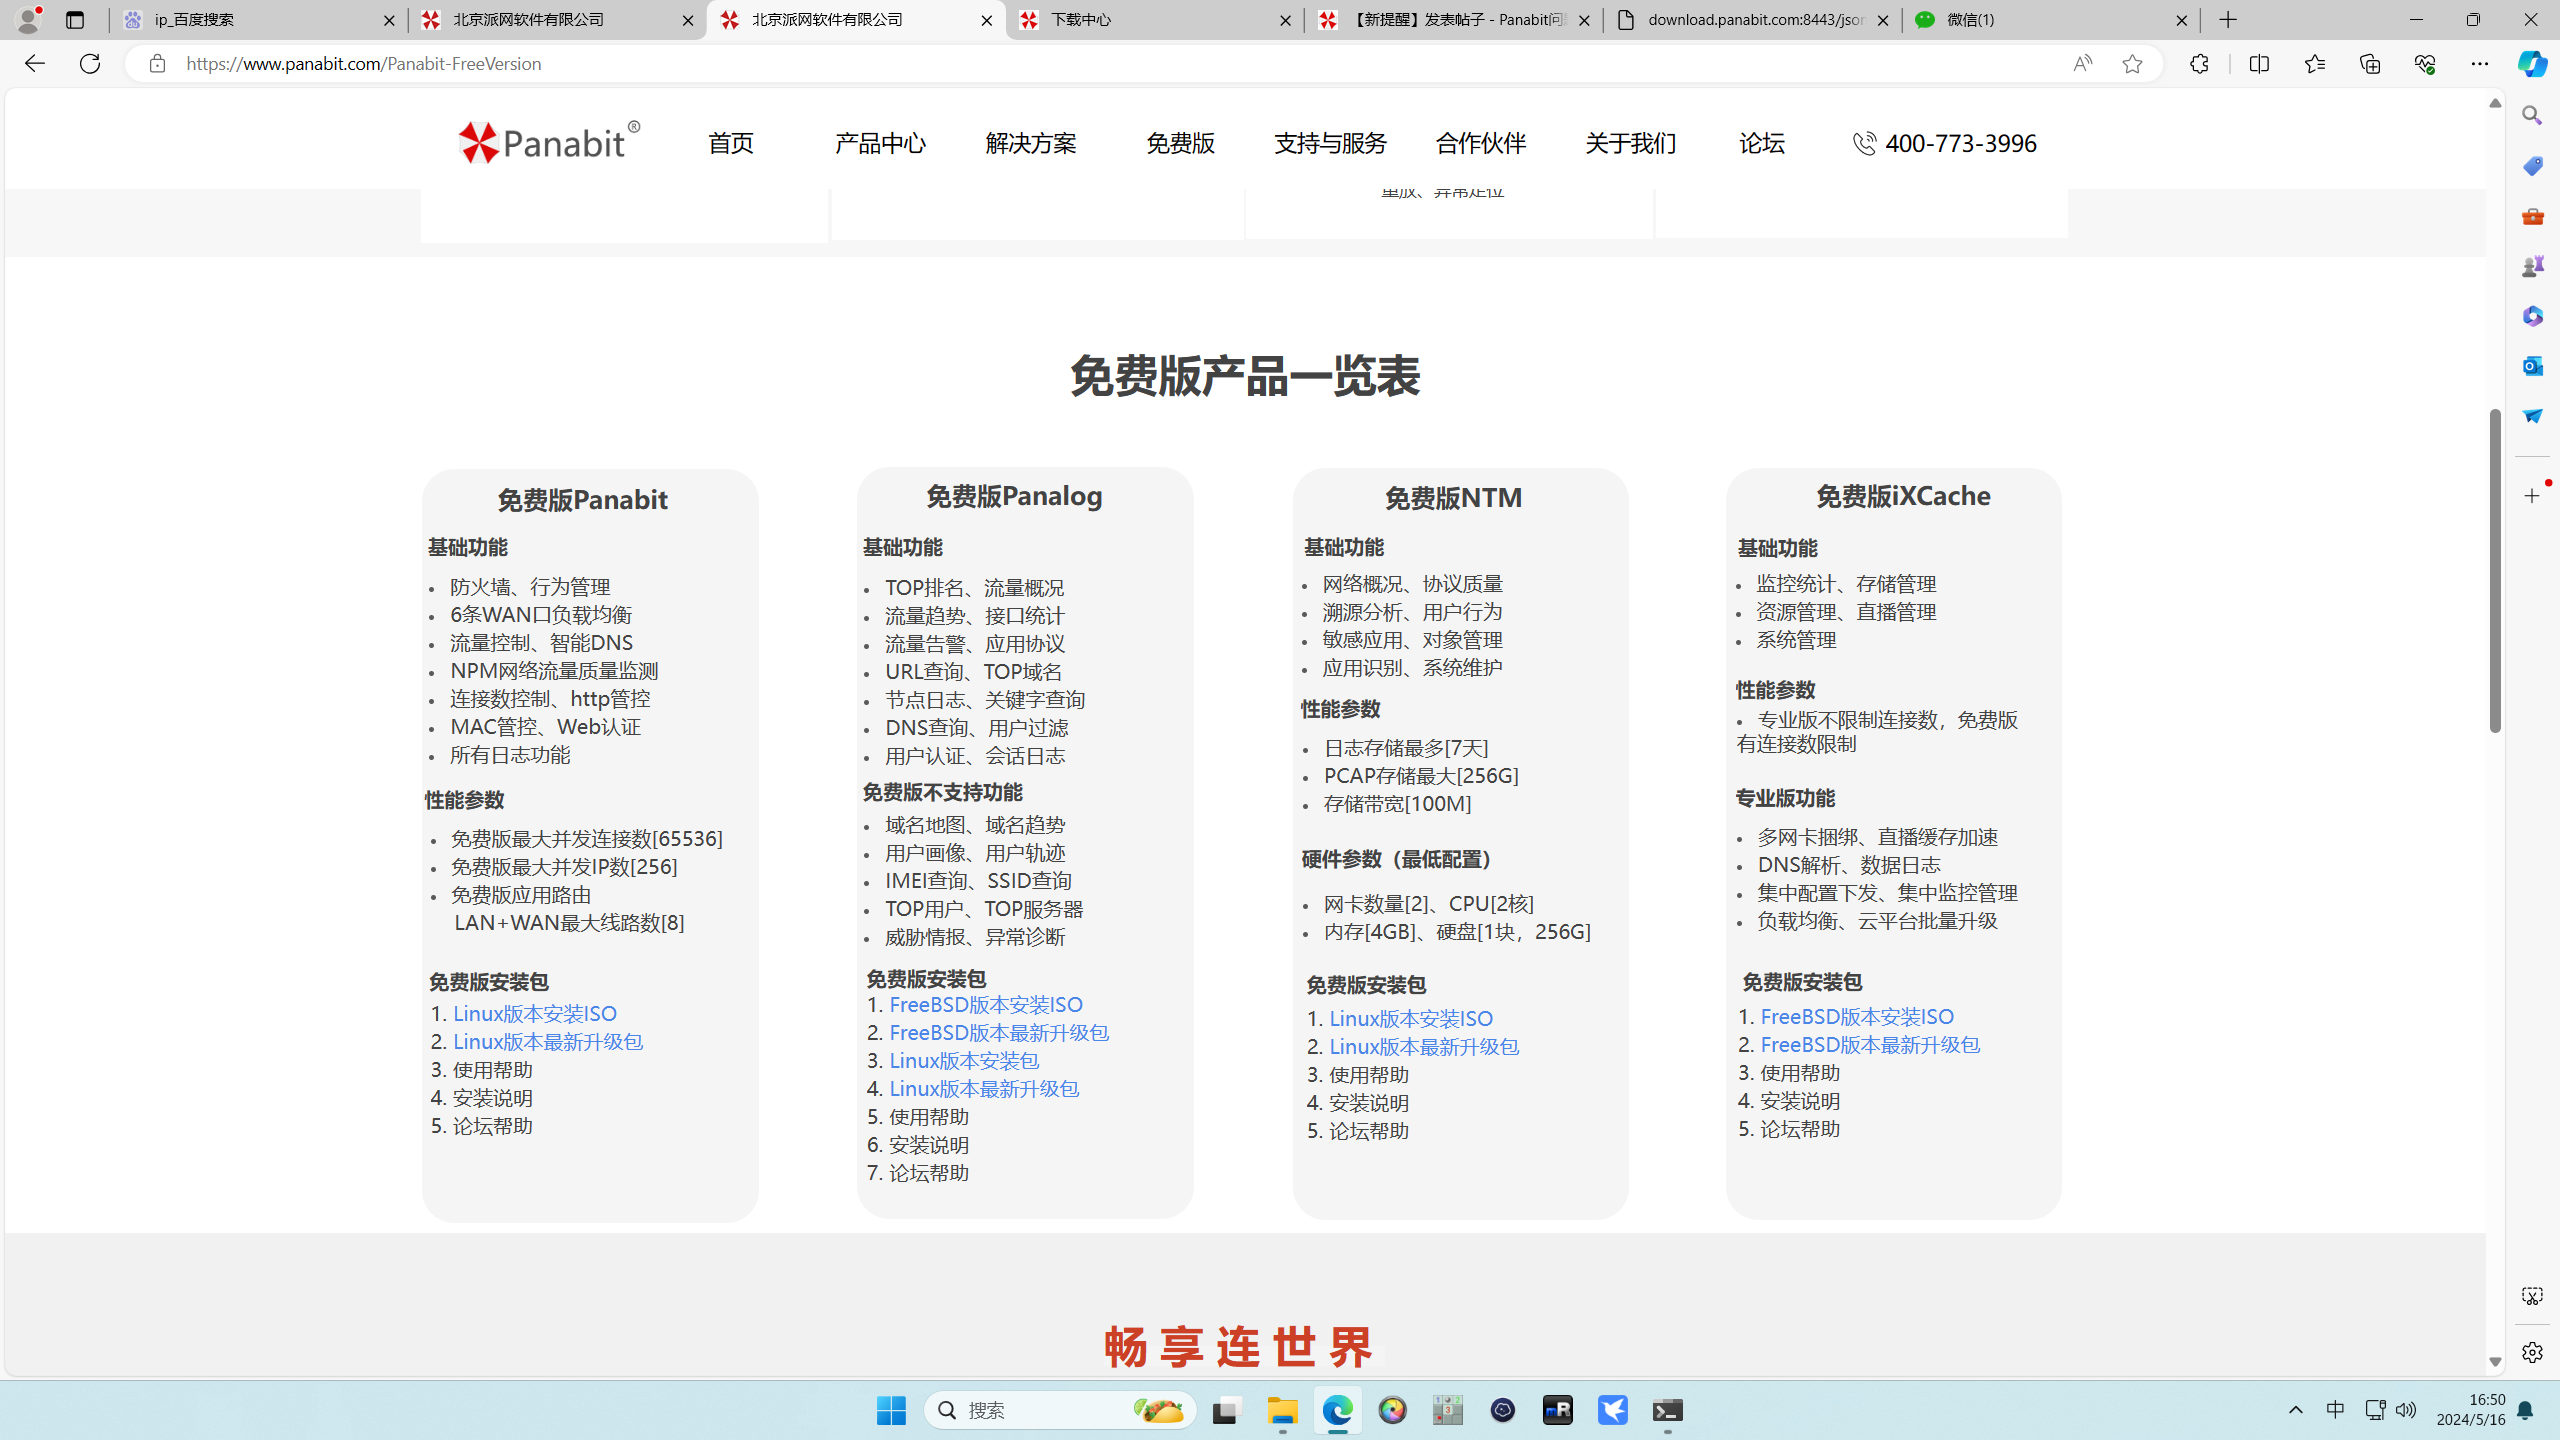Image resolution: width=2560 pixels, height=1440 pixels.
Task: Click the taskbar search box
Action: pyautogui.click(x=1060, y=1410)
